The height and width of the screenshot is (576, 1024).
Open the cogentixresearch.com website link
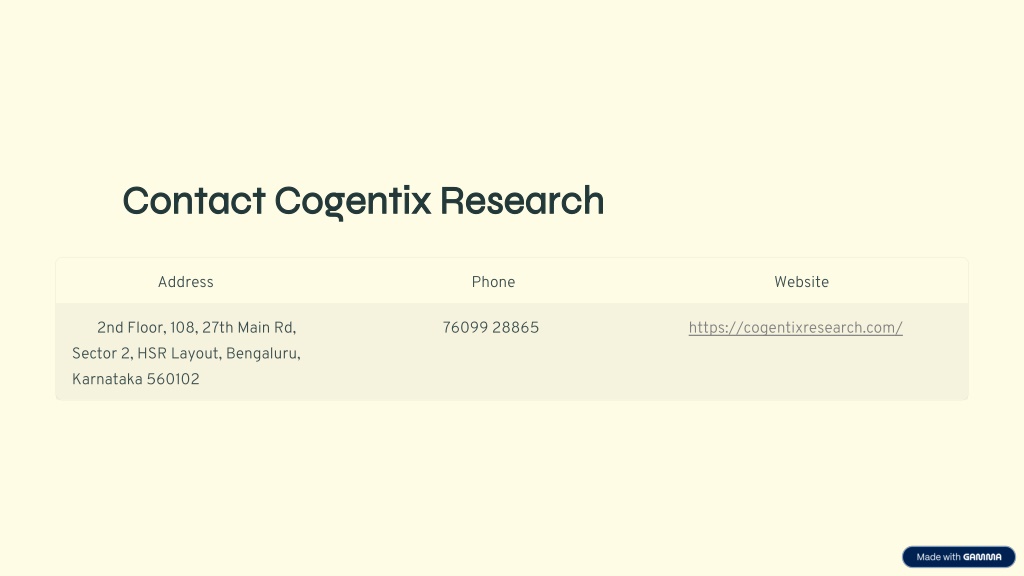(795, 328)
